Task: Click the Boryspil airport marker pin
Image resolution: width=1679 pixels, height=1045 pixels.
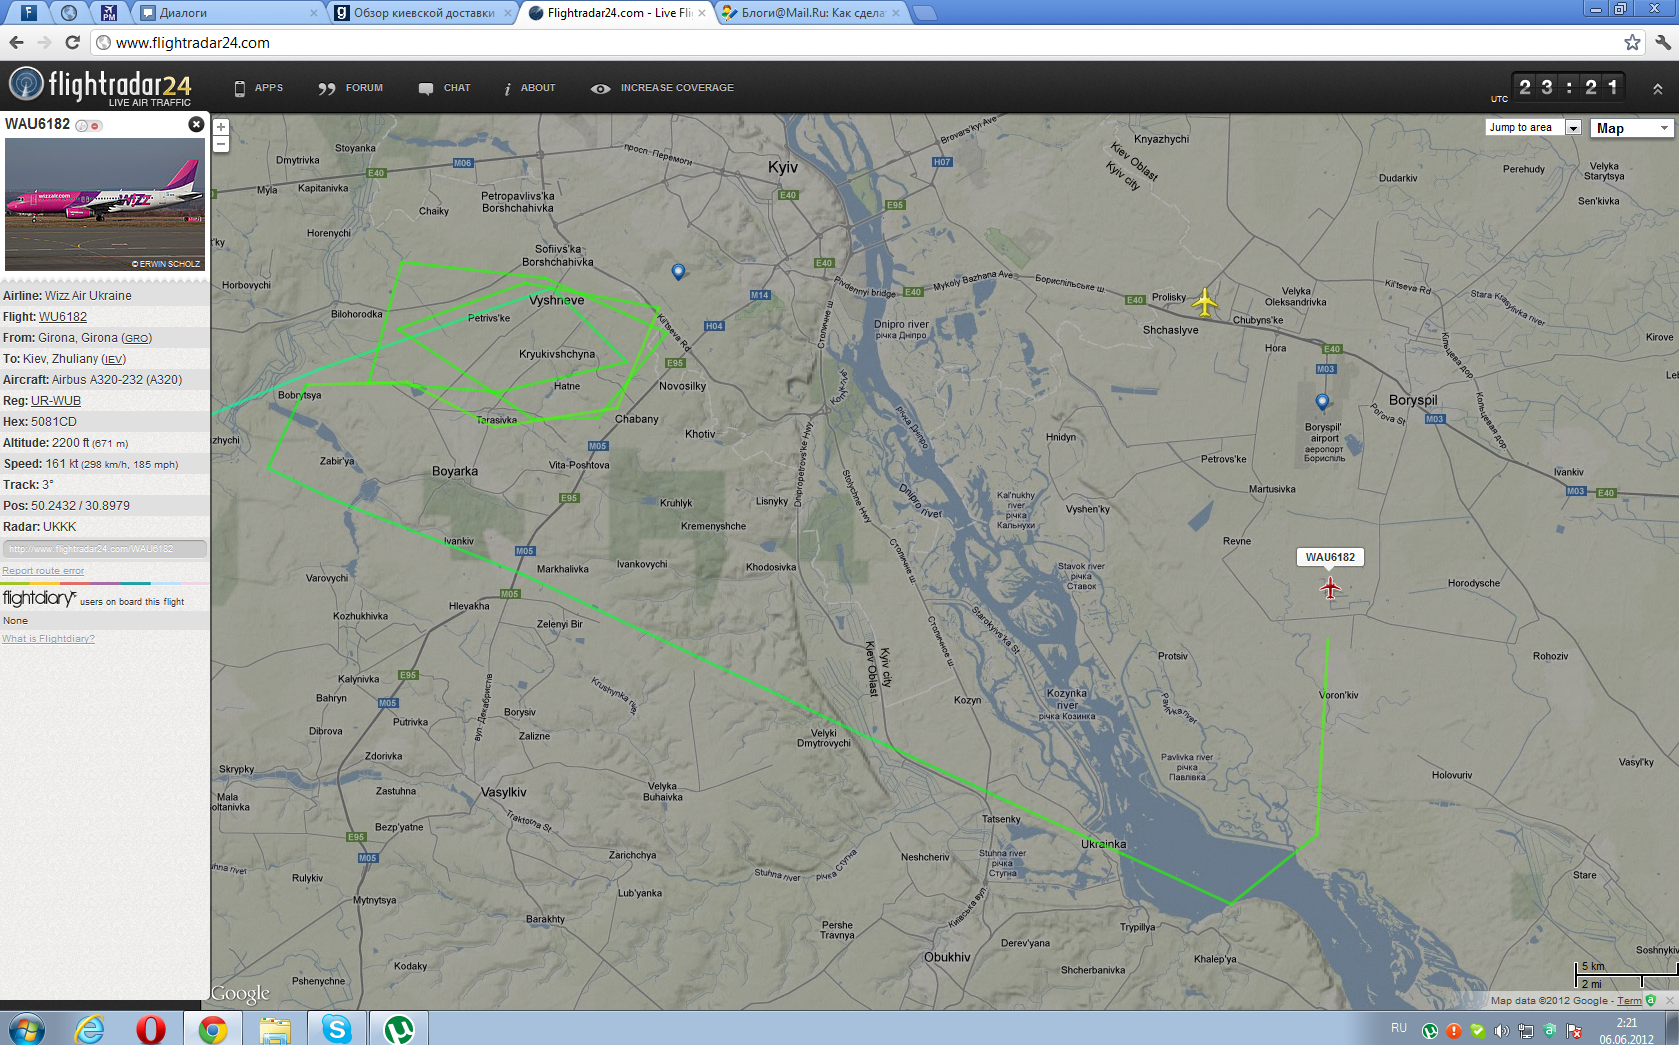Action: (1322, 402)
